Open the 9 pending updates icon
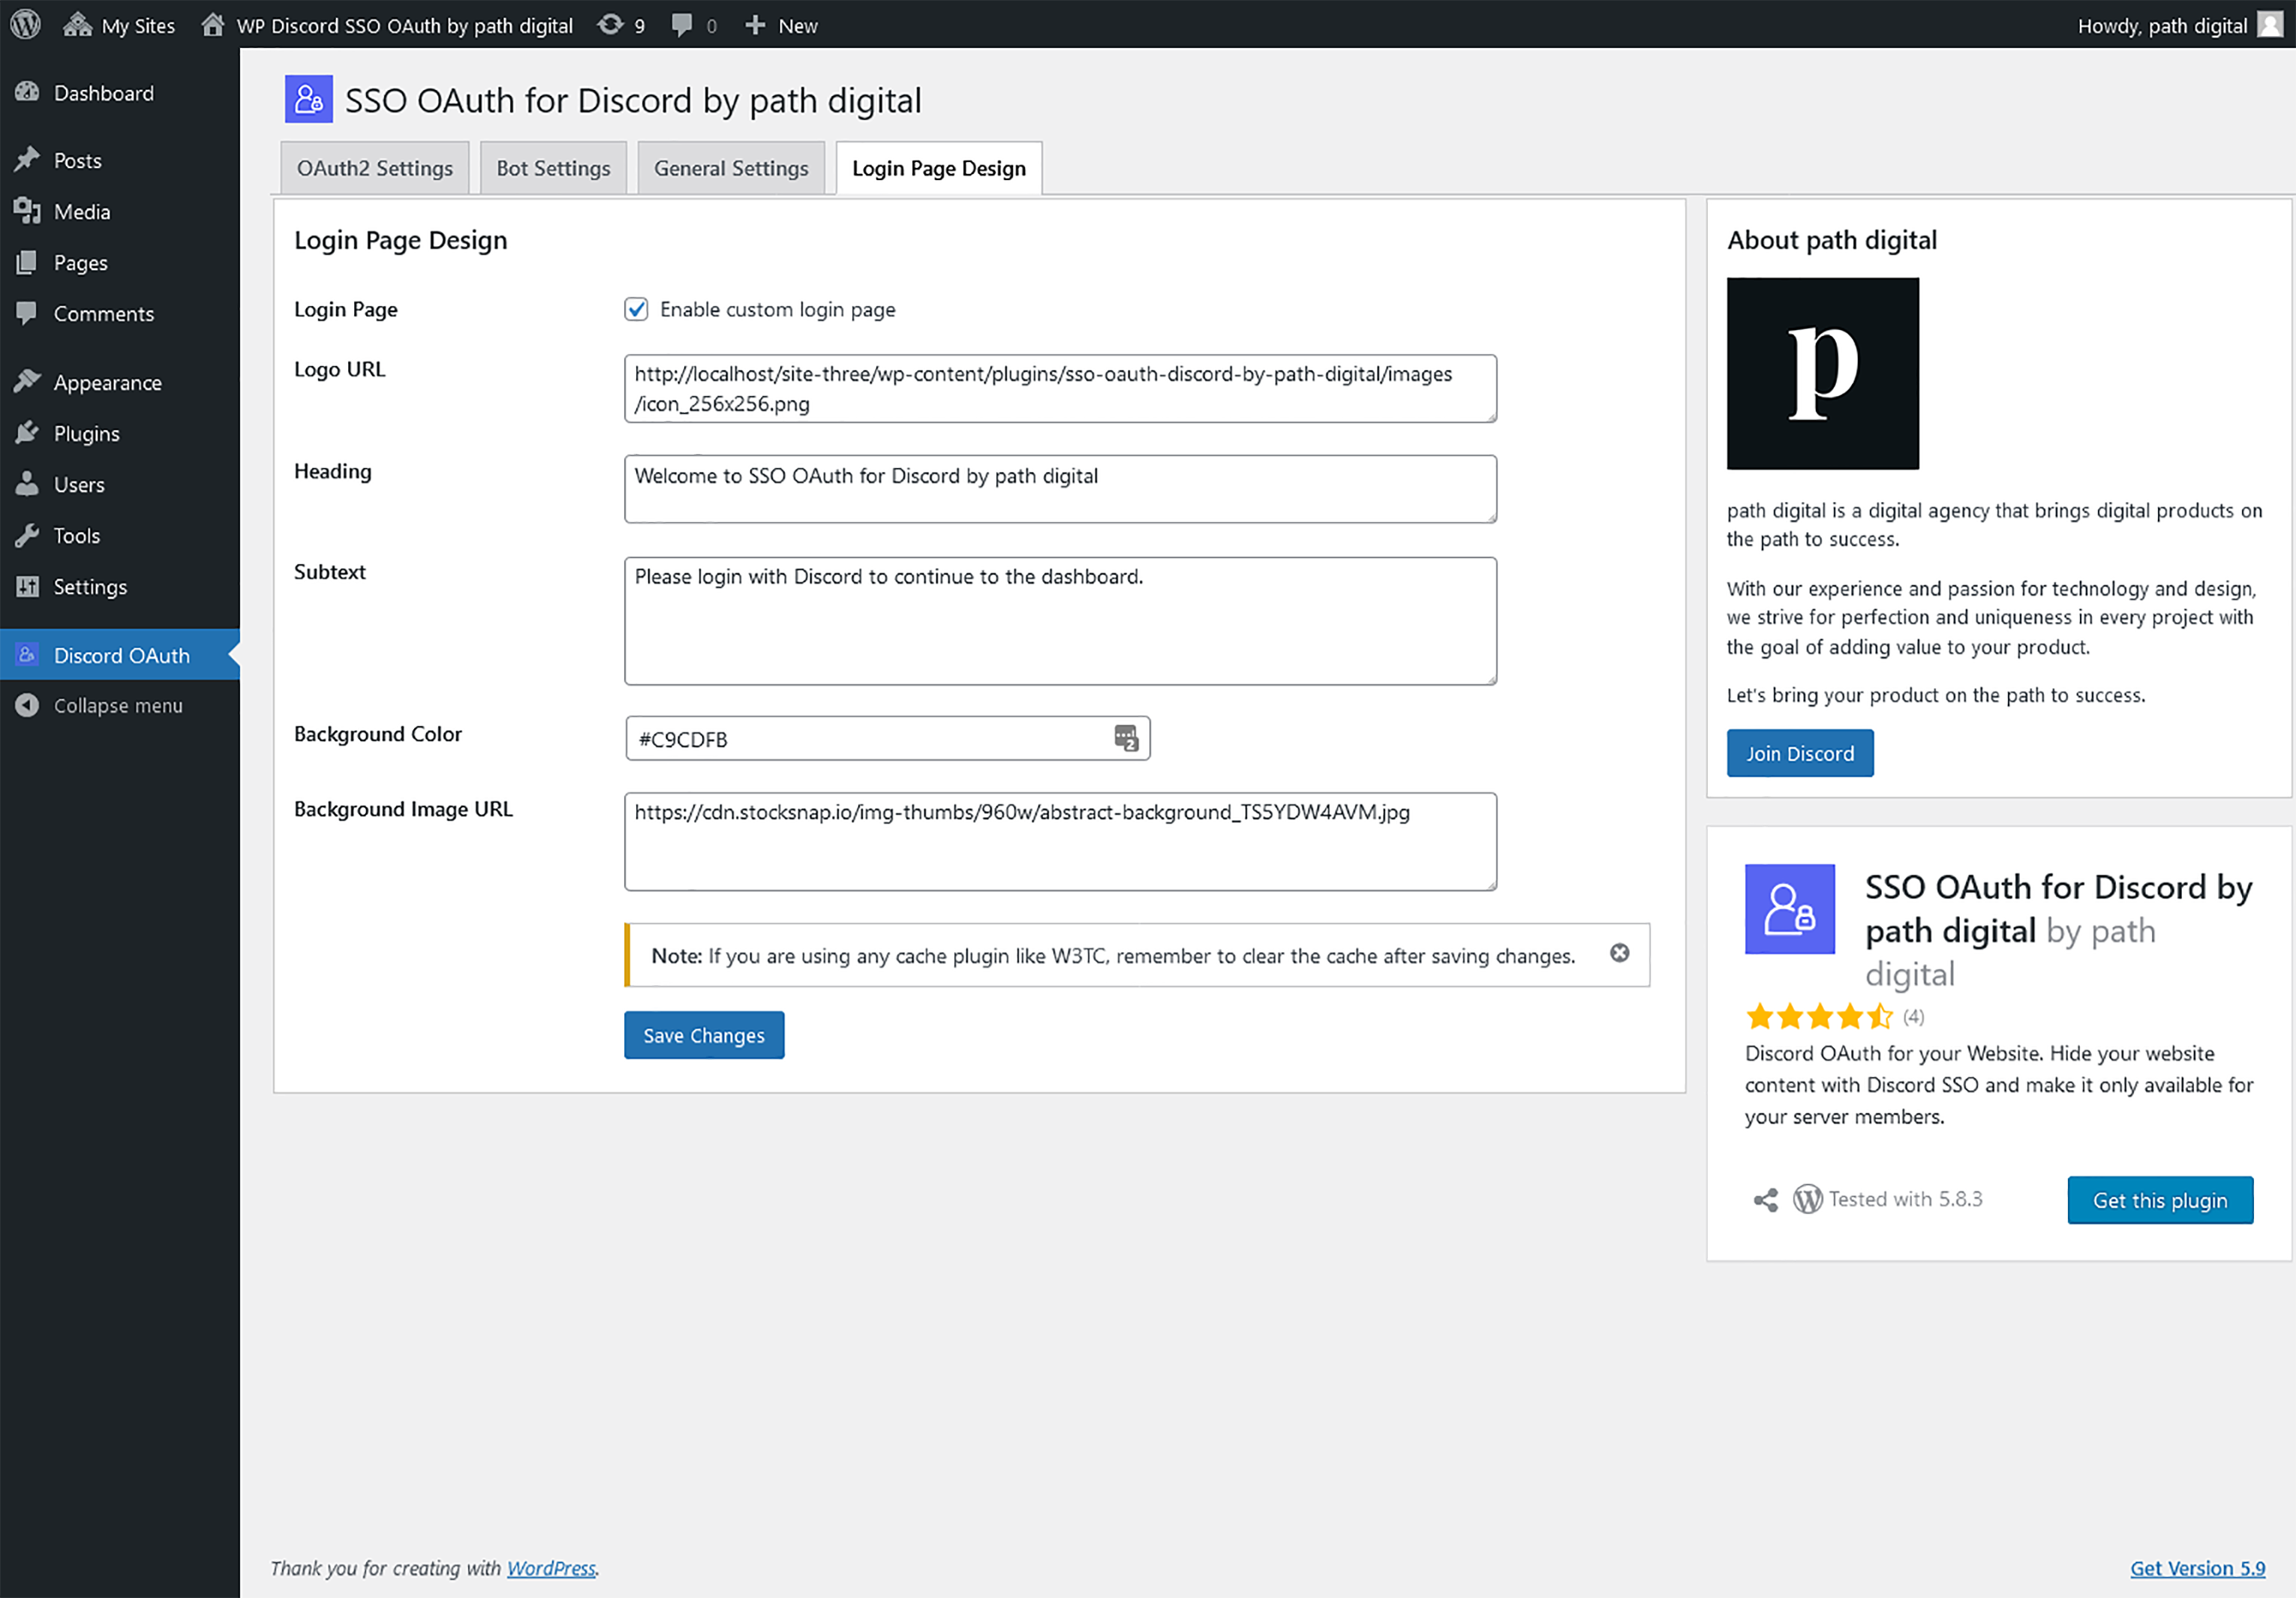The width and height of the screenshot is (2296, 1598). [x=621, y=25]
